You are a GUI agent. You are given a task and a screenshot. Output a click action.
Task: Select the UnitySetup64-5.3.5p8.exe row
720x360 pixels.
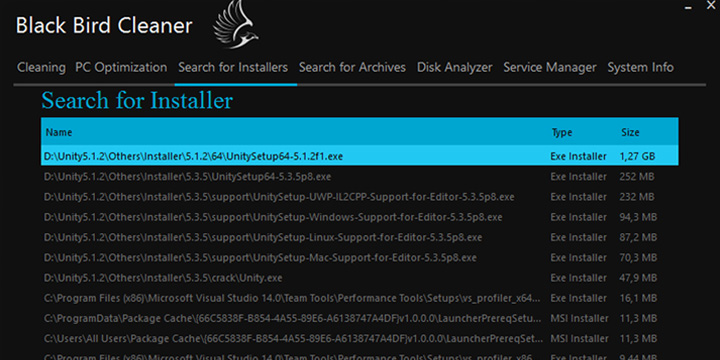pyautogui.click(x=360, y=177)
